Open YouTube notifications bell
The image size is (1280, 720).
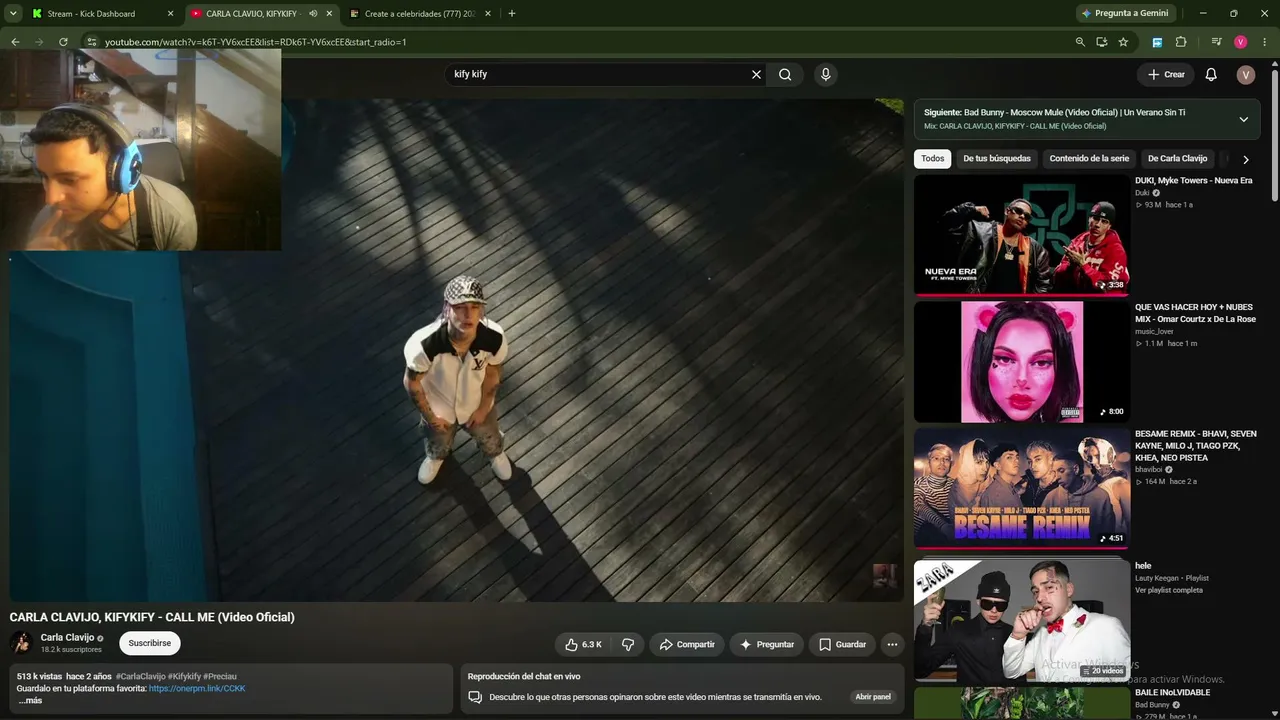click(x=1211, y=74)
